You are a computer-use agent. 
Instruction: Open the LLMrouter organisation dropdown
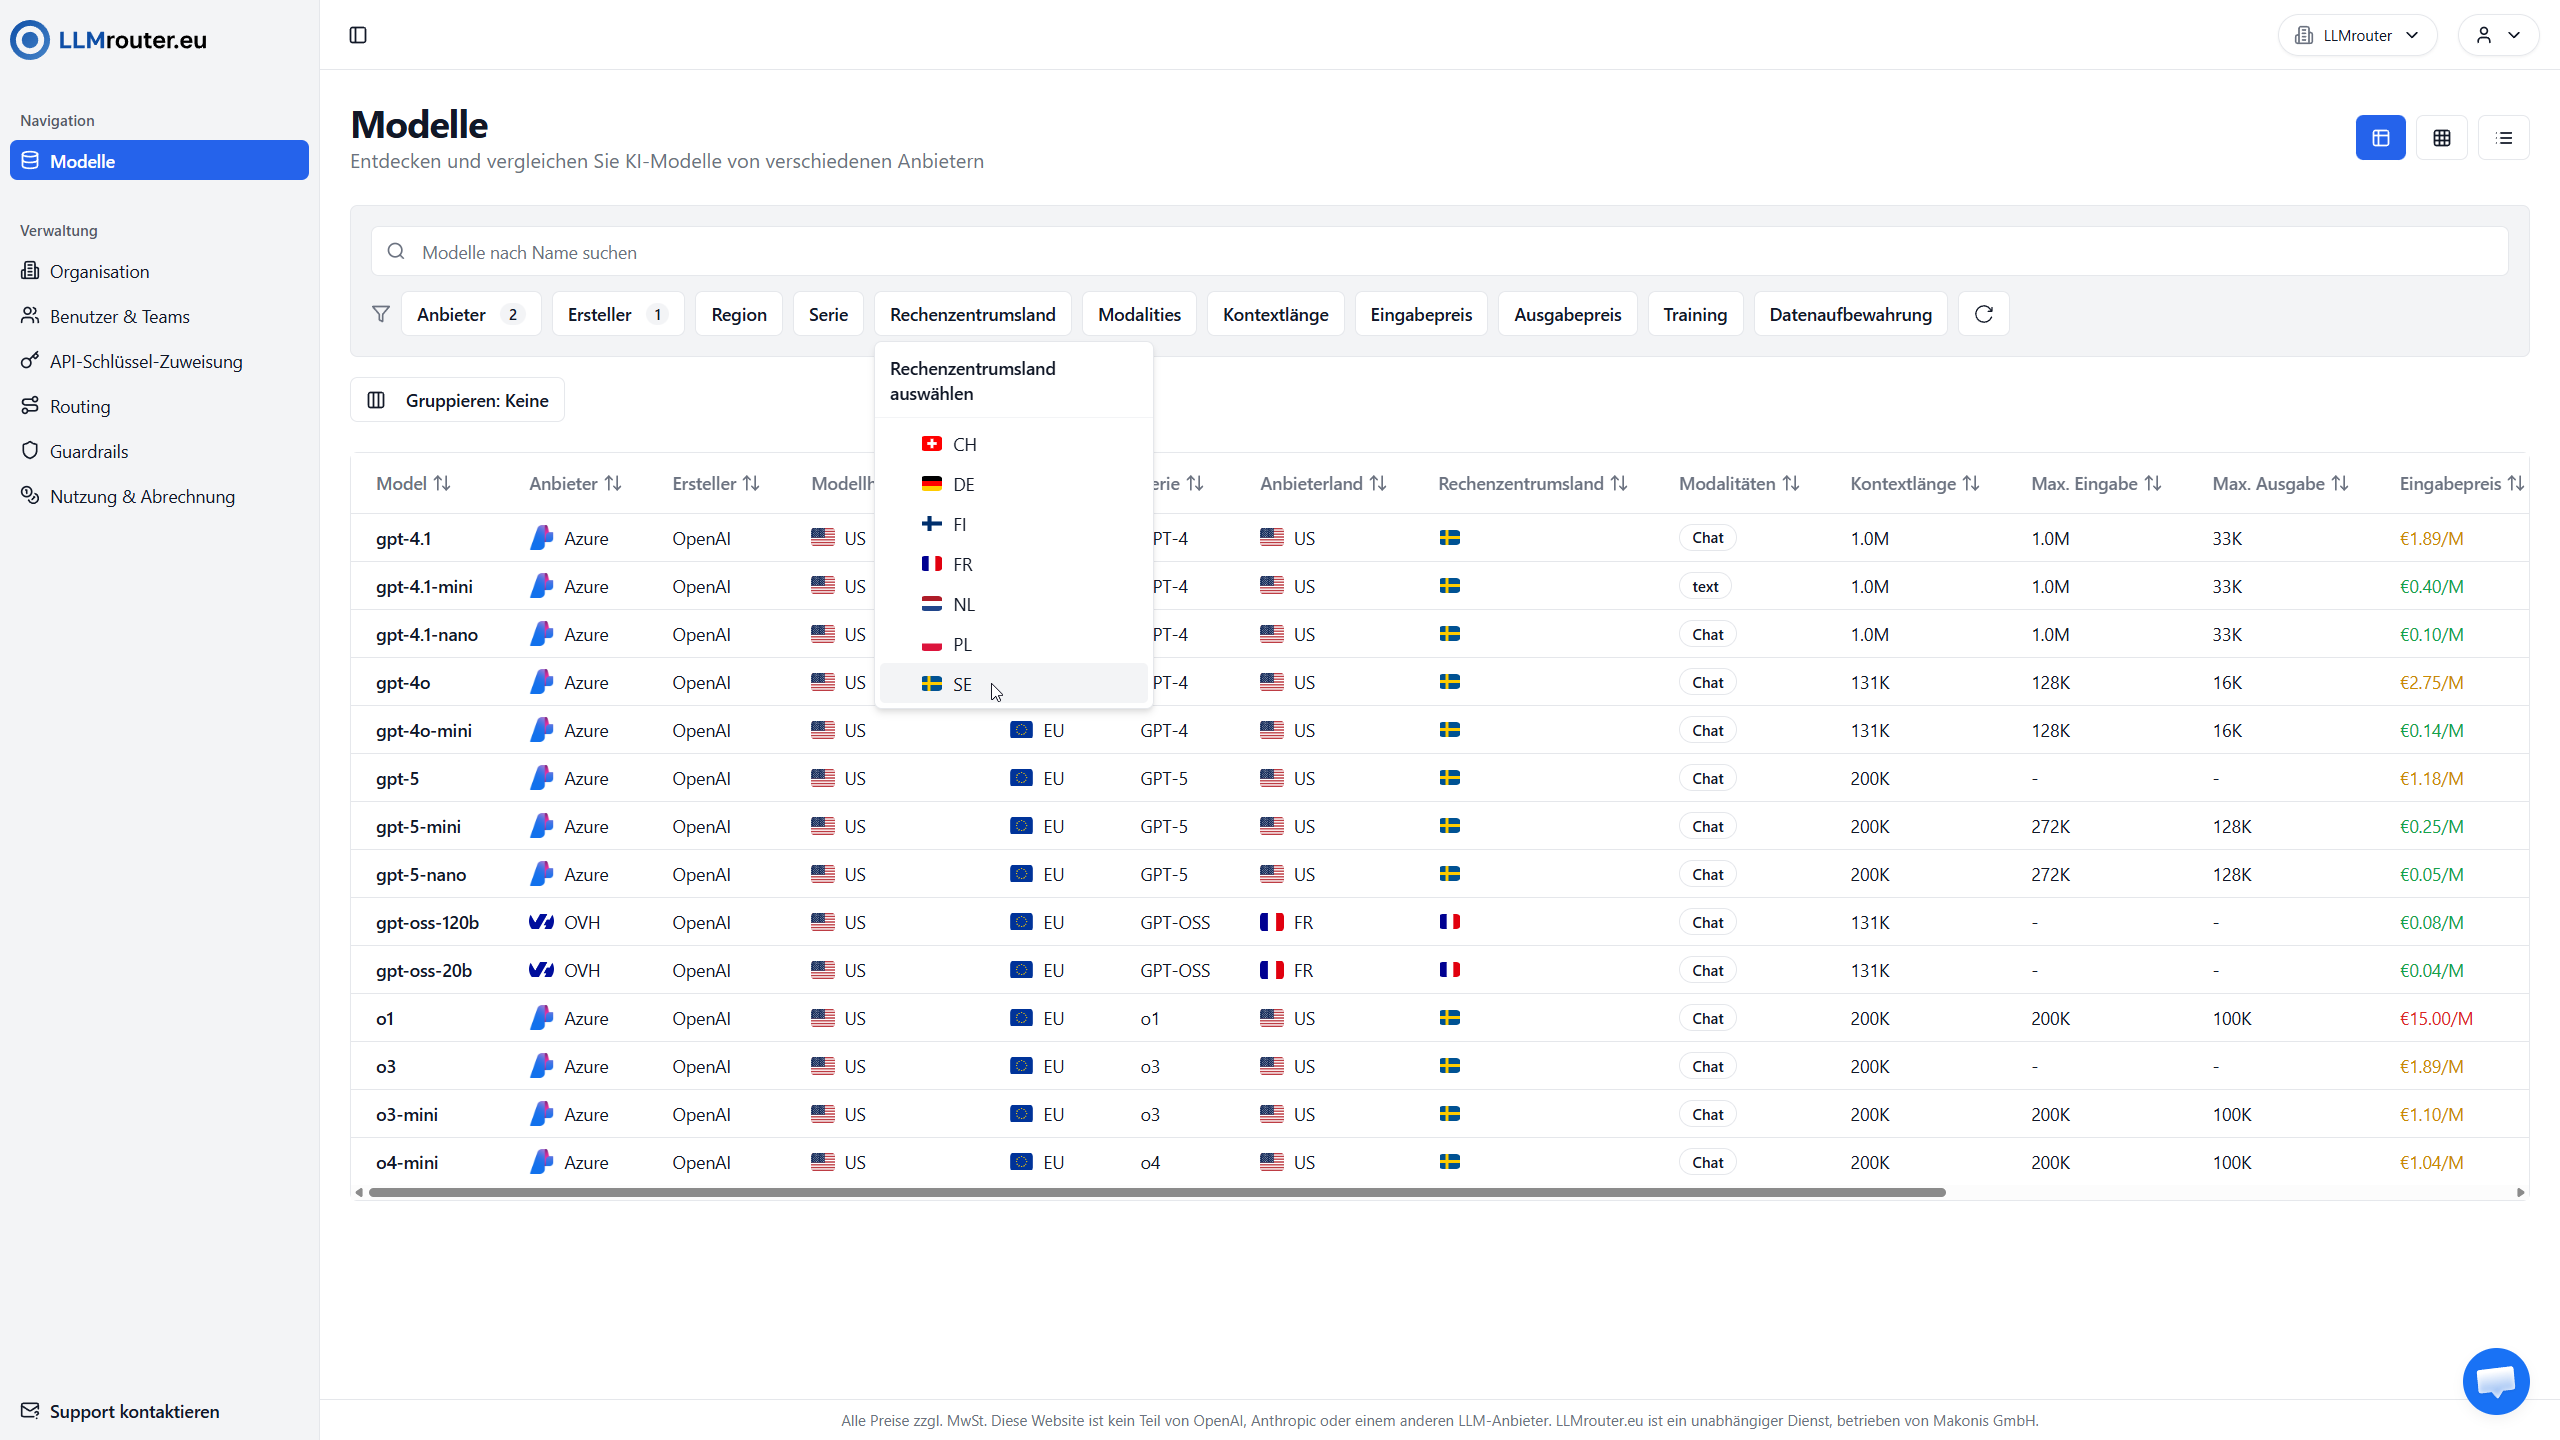[x=2357, y=36]
